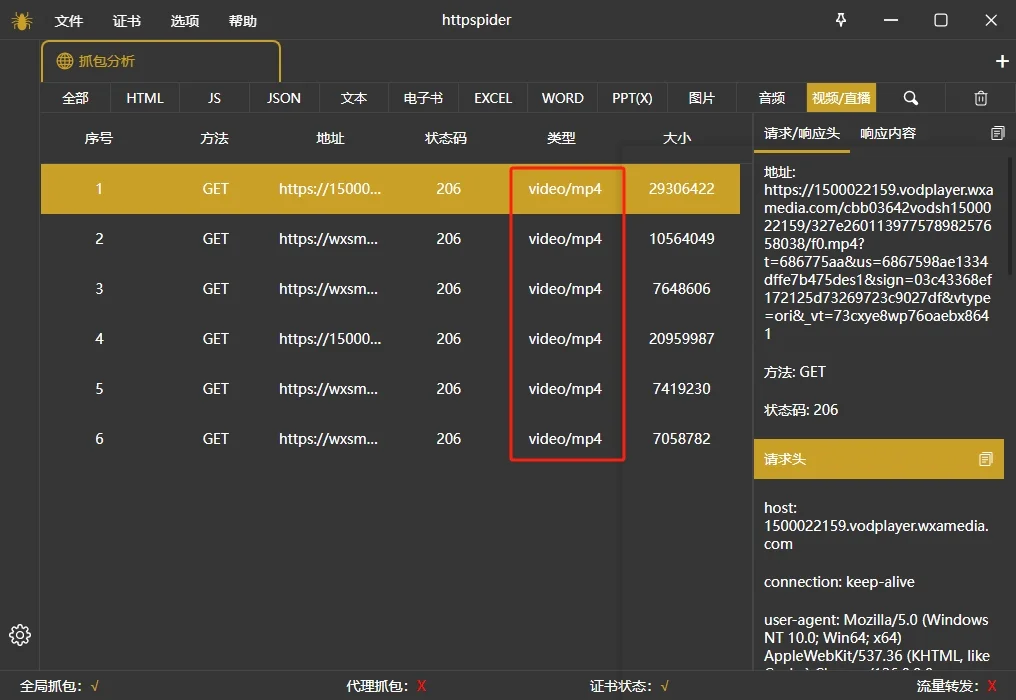The width and height of the screenshot is (1016, 700).
Task: Click the globe icon on 抓包分析 tab
Action: pos(65,61)
